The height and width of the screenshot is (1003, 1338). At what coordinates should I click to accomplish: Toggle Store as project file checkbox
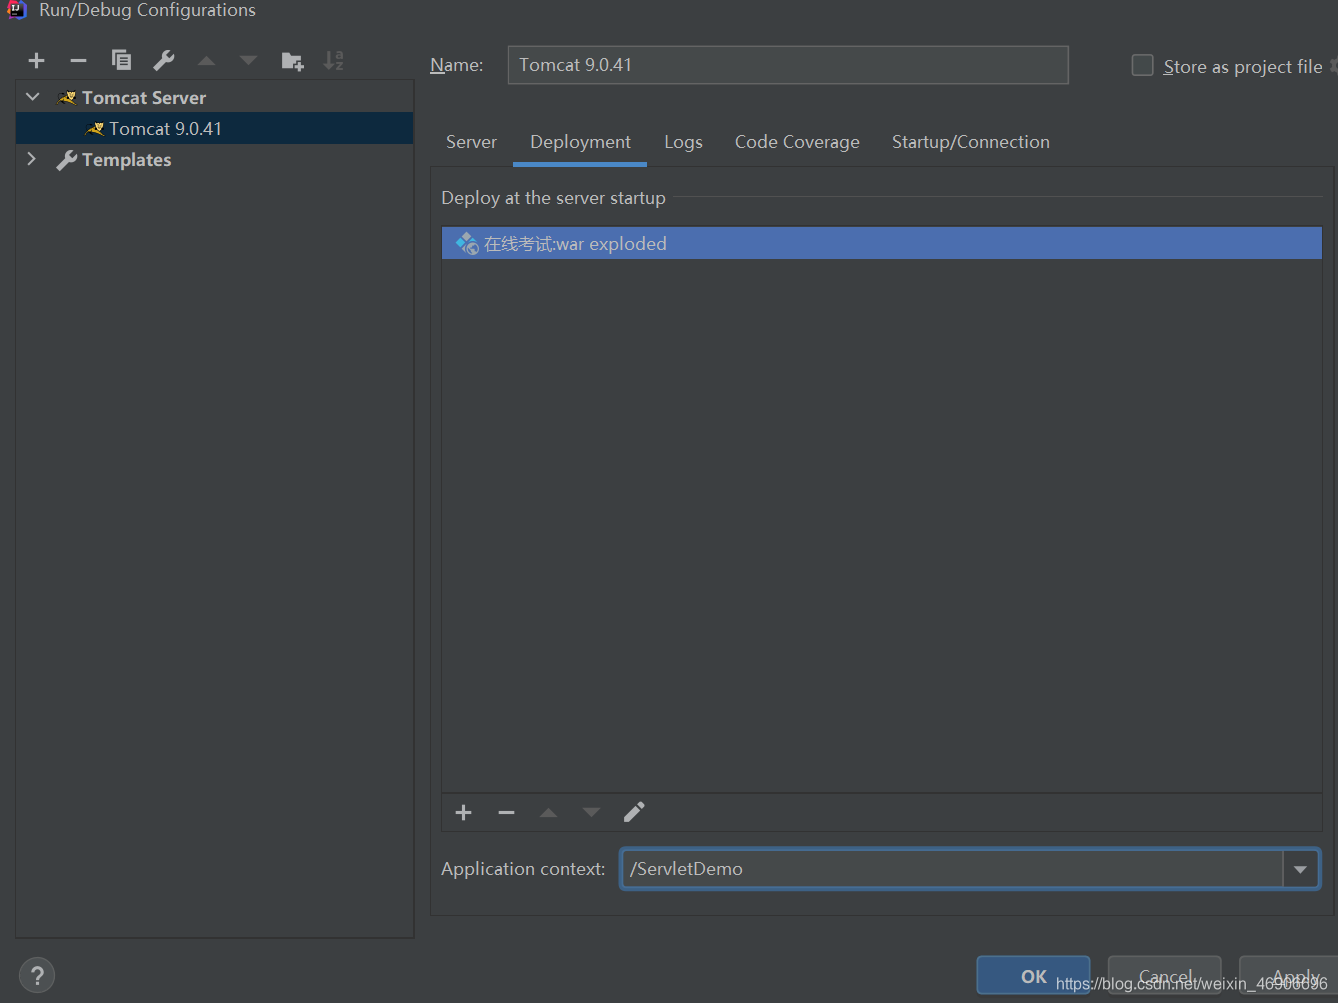click(x=1142, y=65)
